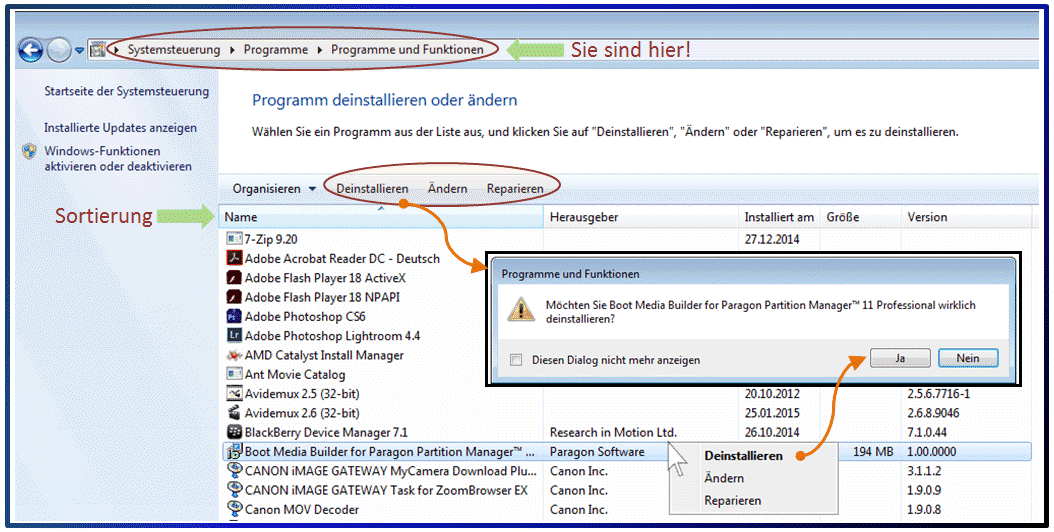This screenshot has width=1054, height=532.
Task: Open the Organisieren dropdown menu
Action: (274, 189)
